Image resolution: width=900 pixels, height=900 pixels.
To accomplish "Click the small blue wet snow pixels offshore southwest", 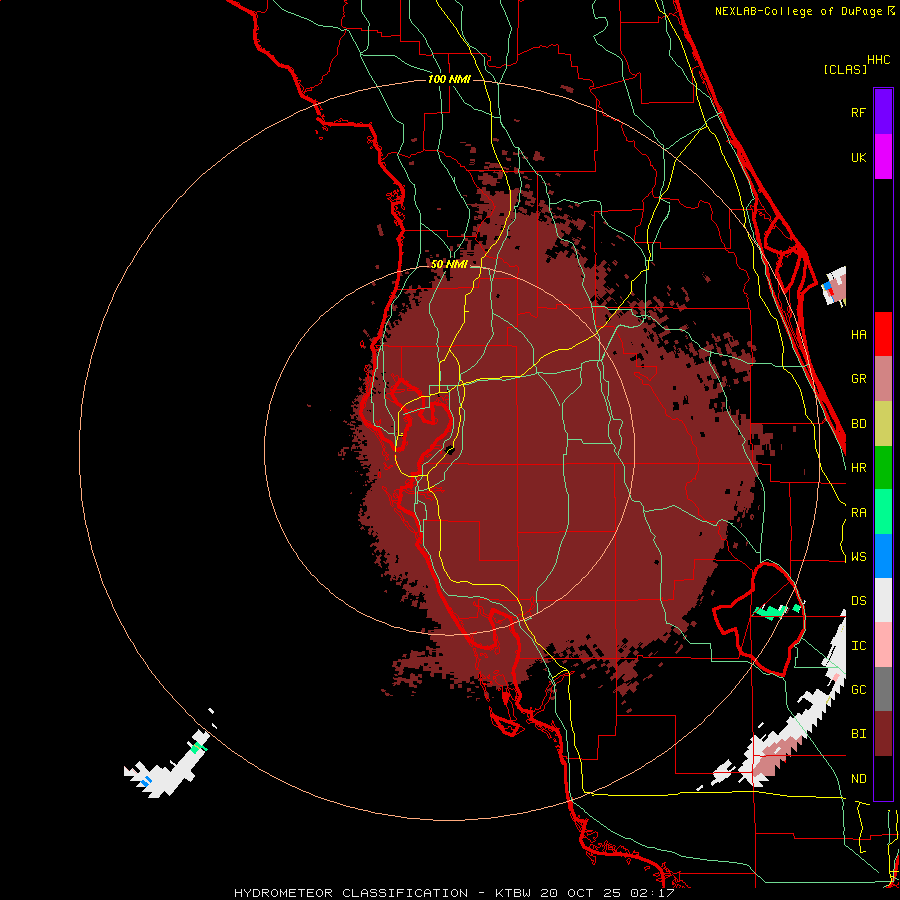I will pyautogui.click(x=146, y=781).
